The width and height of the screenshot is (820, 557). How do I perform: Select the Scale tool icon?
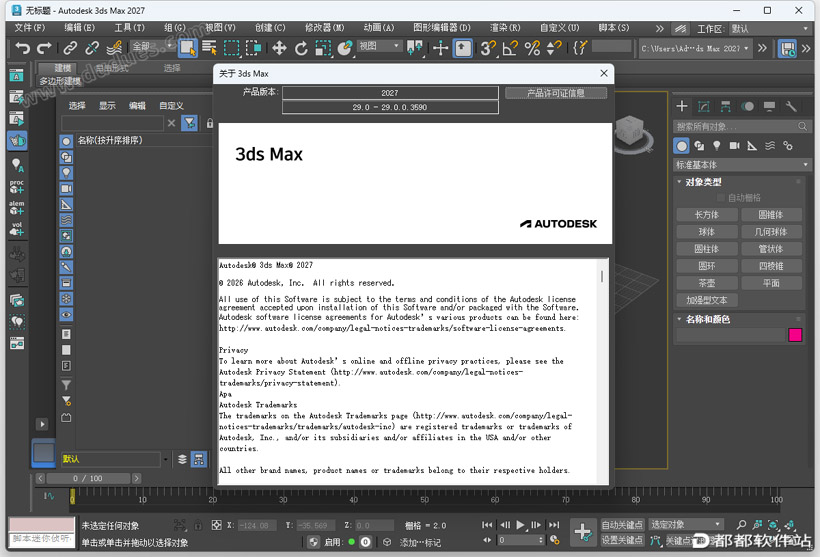pos(323,48)
